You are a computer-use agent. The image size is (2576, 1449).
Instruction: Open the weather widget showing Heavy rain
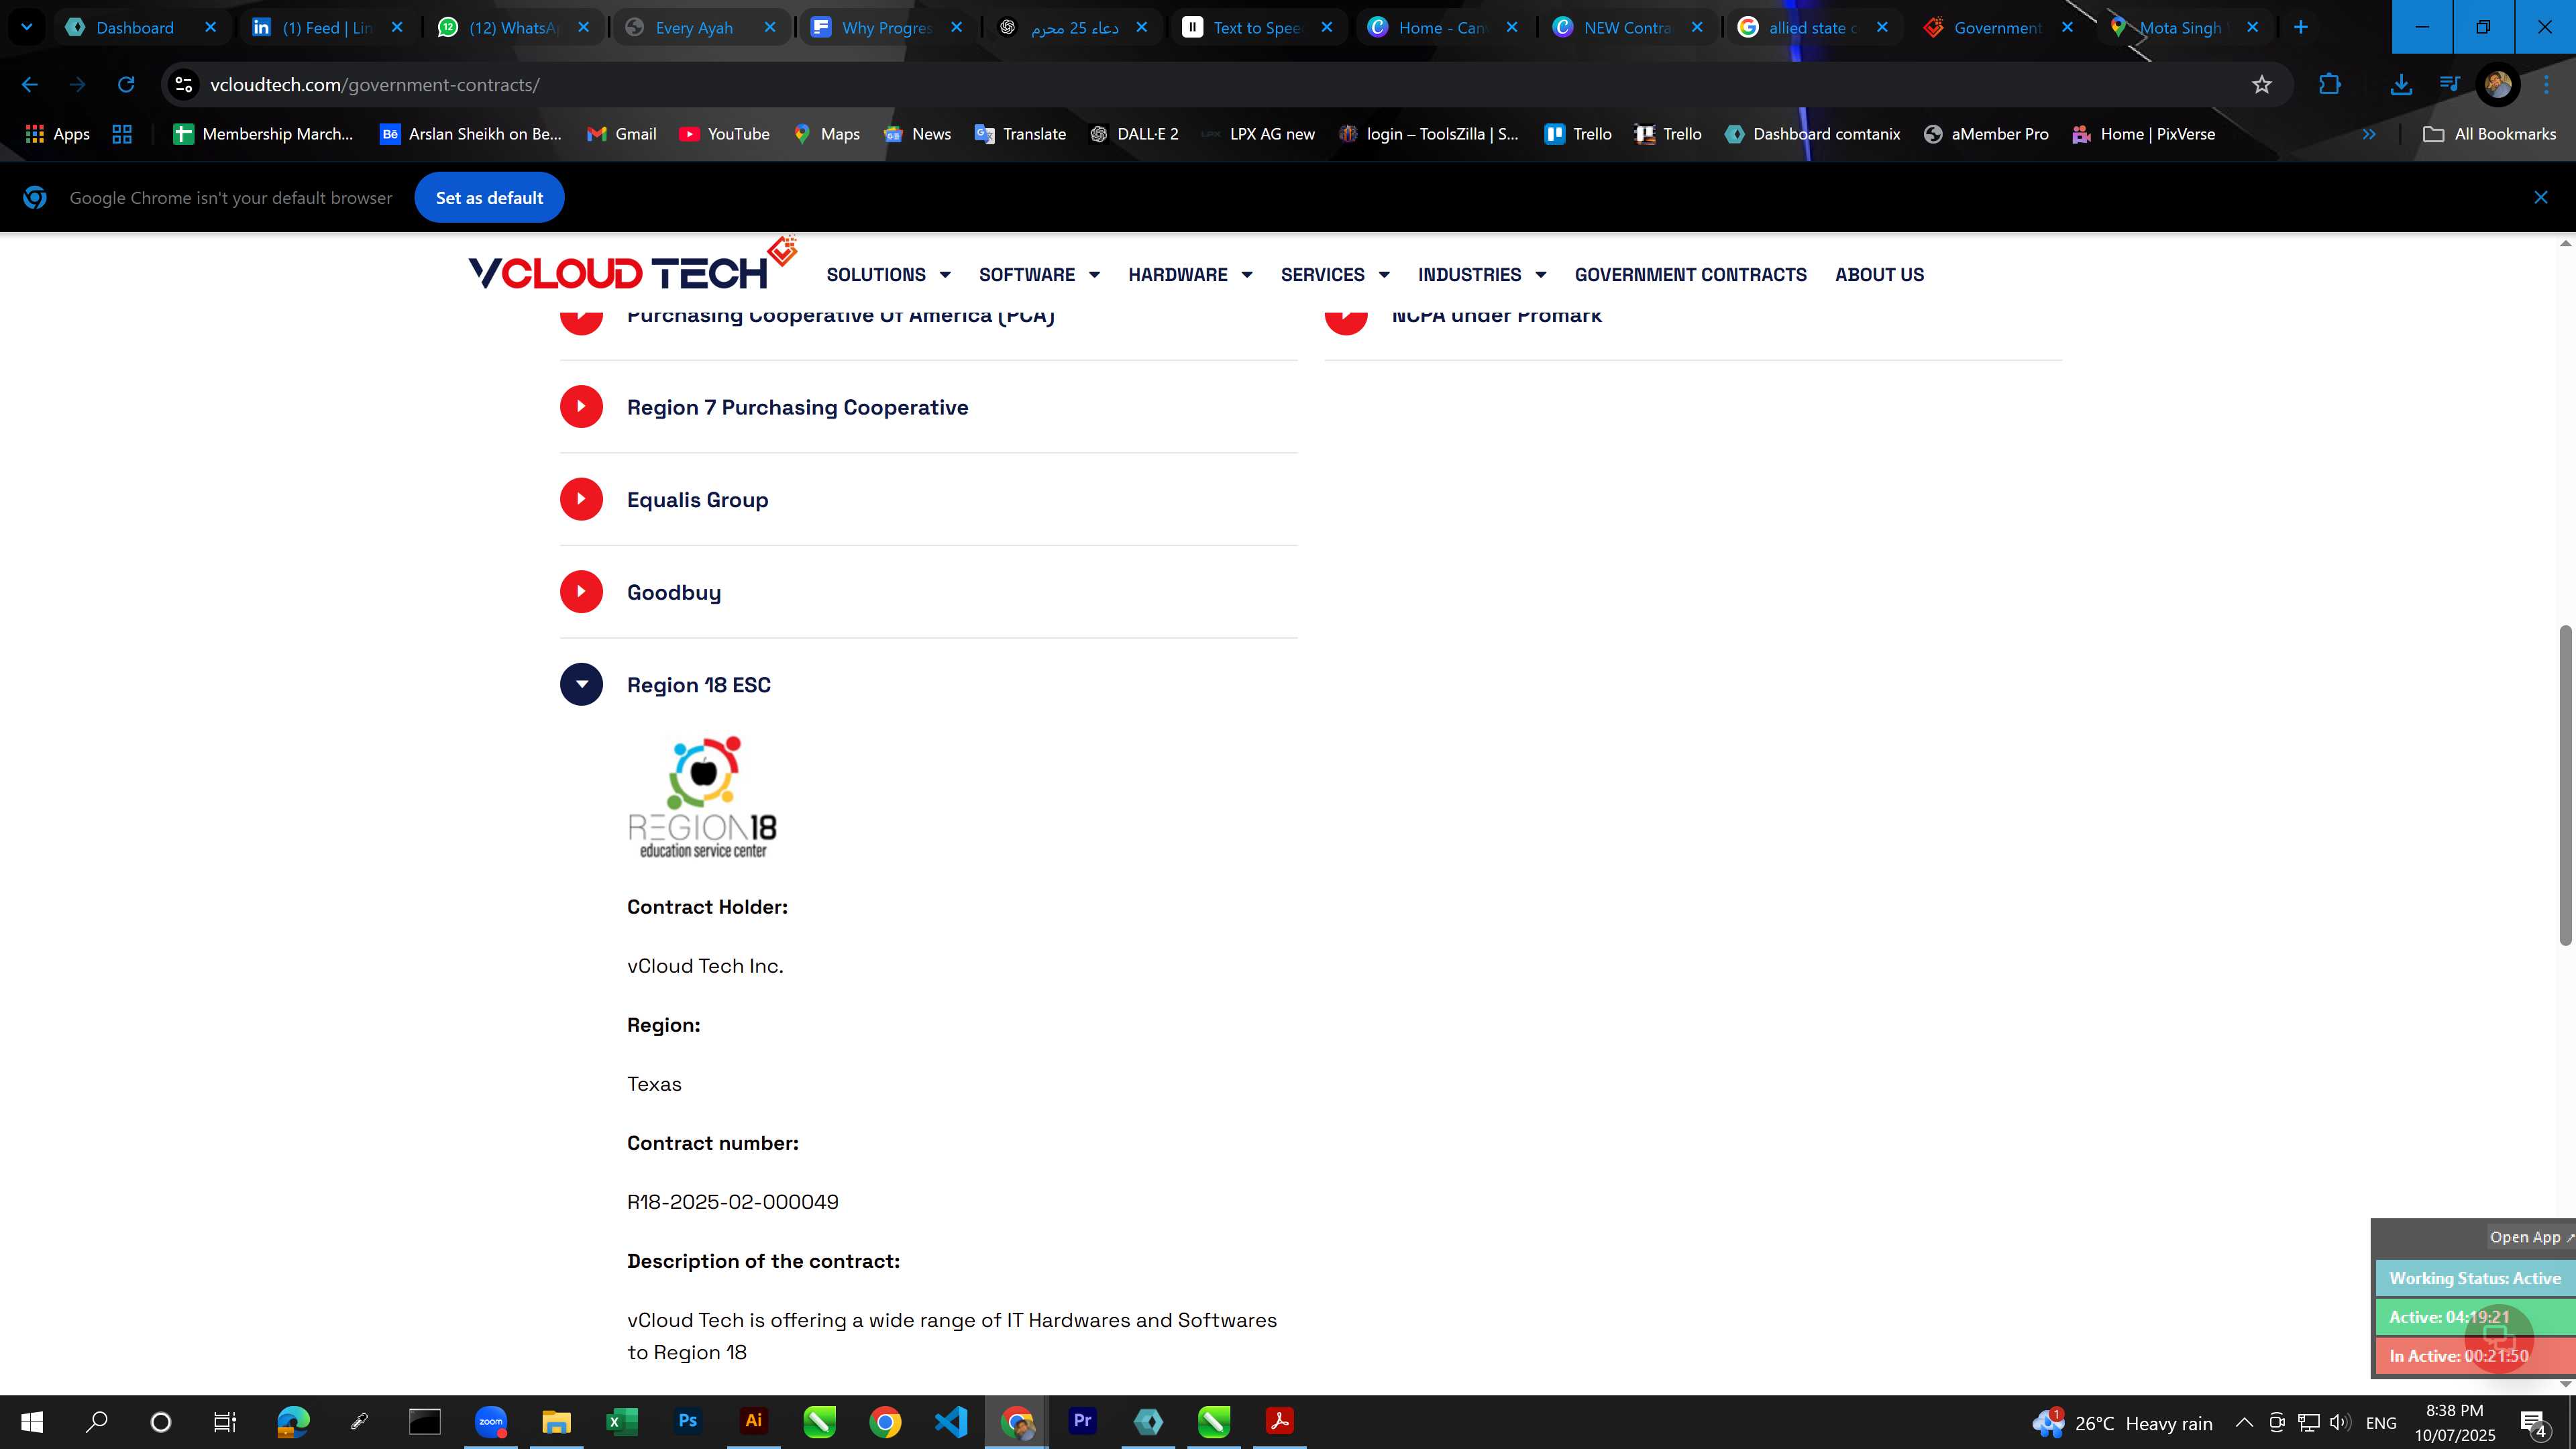pos(2122,1423)
